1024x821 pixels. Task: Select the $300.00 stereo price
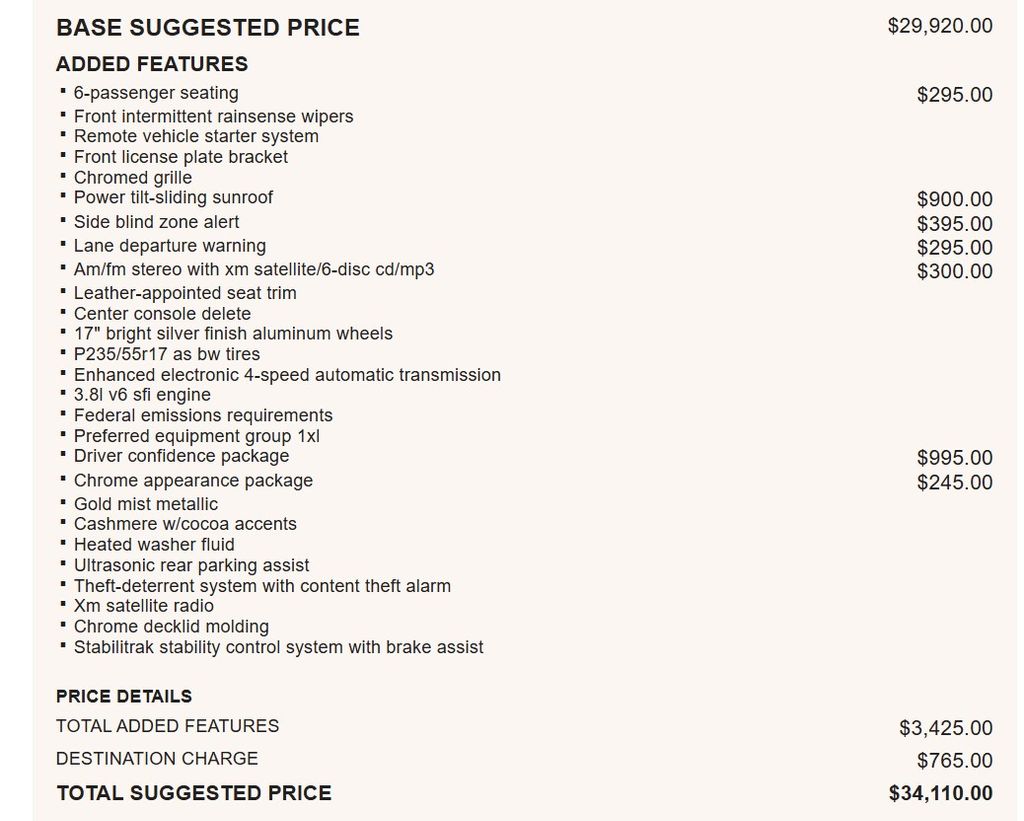coord(954,271)
